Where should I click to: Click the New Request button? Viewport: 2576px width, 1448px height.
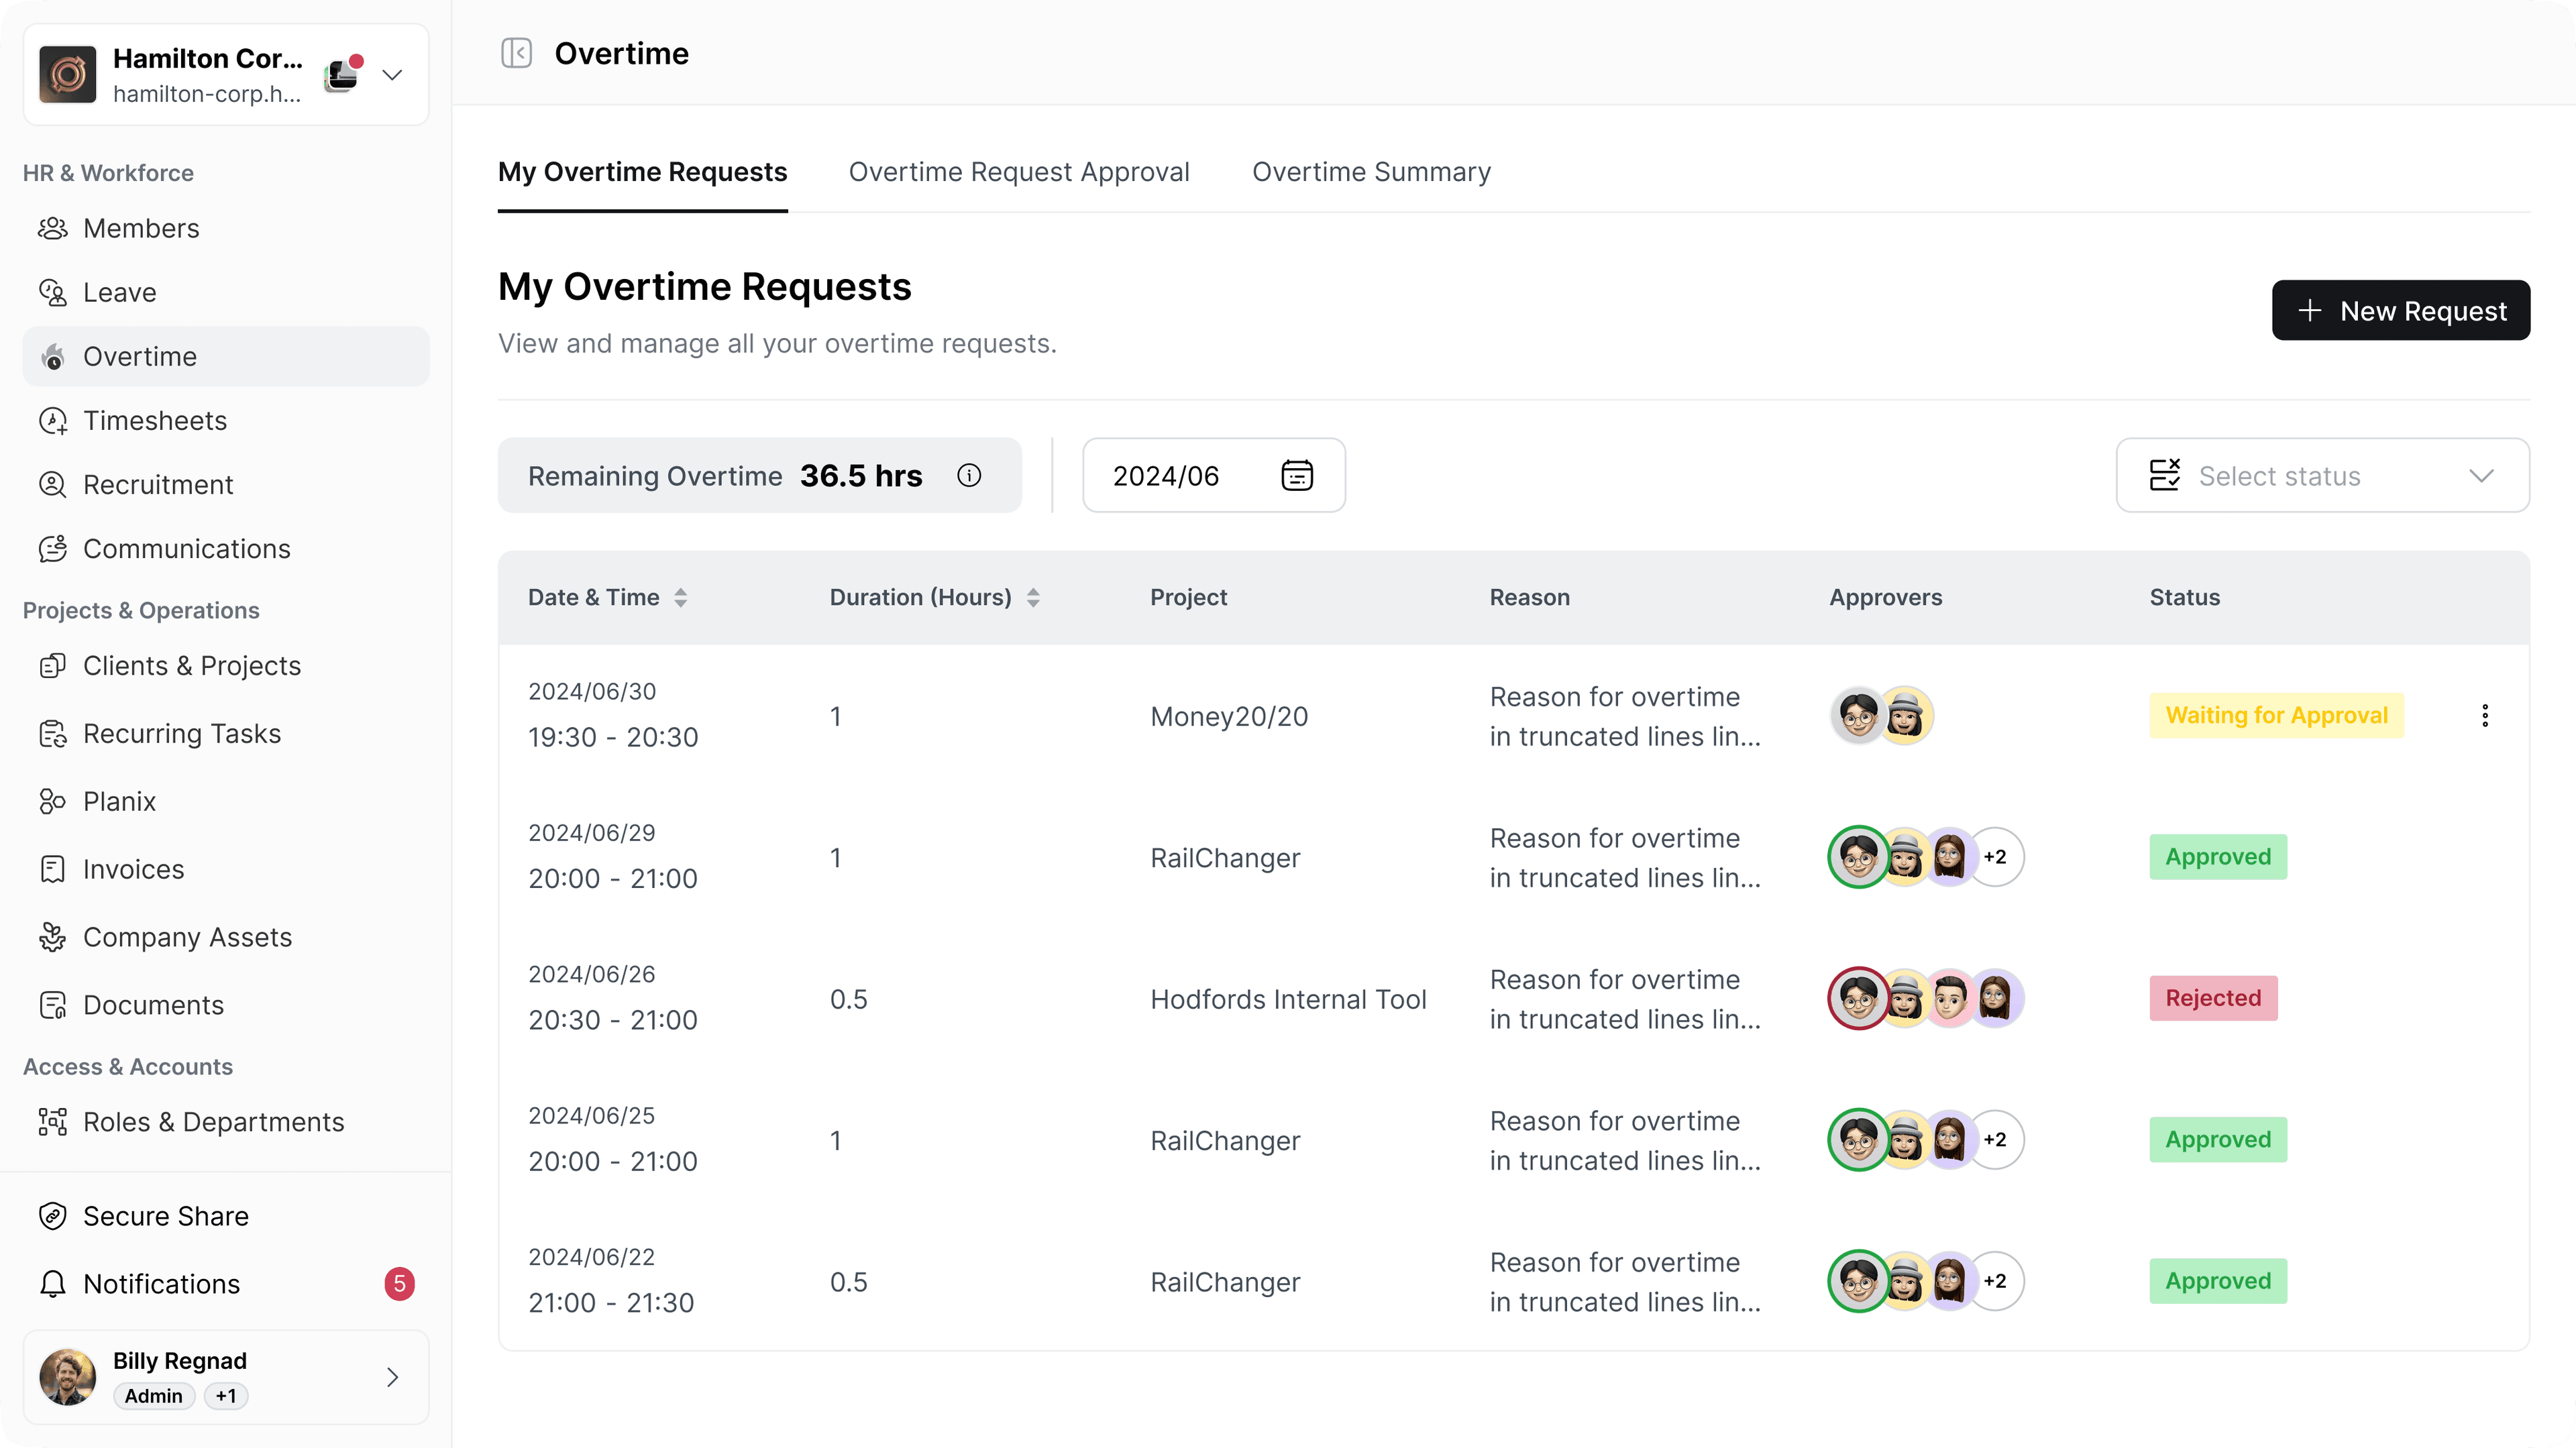[x=2400, y=310]
